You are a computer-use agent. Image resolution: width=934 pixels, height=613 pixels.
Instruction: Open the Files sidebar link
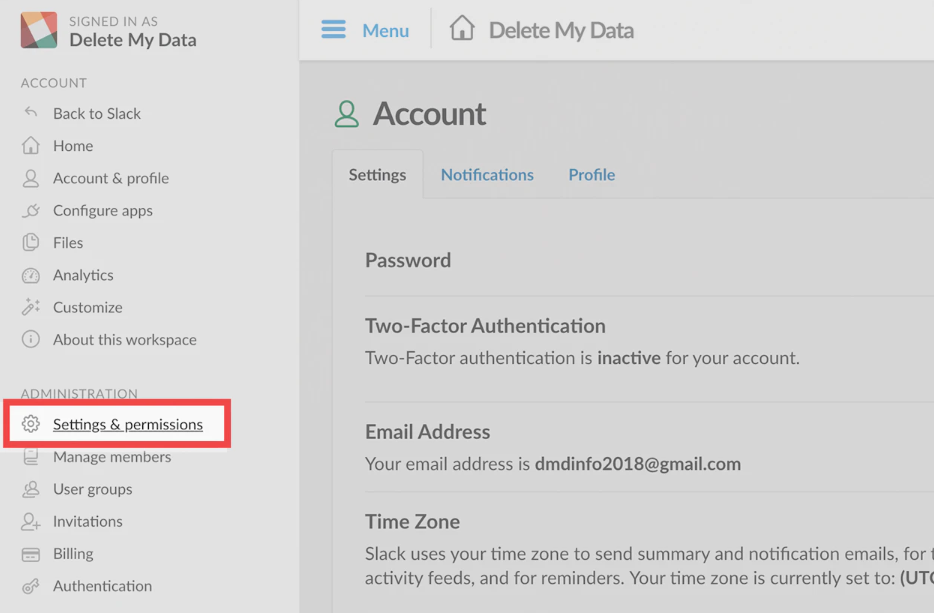(68, 242)
